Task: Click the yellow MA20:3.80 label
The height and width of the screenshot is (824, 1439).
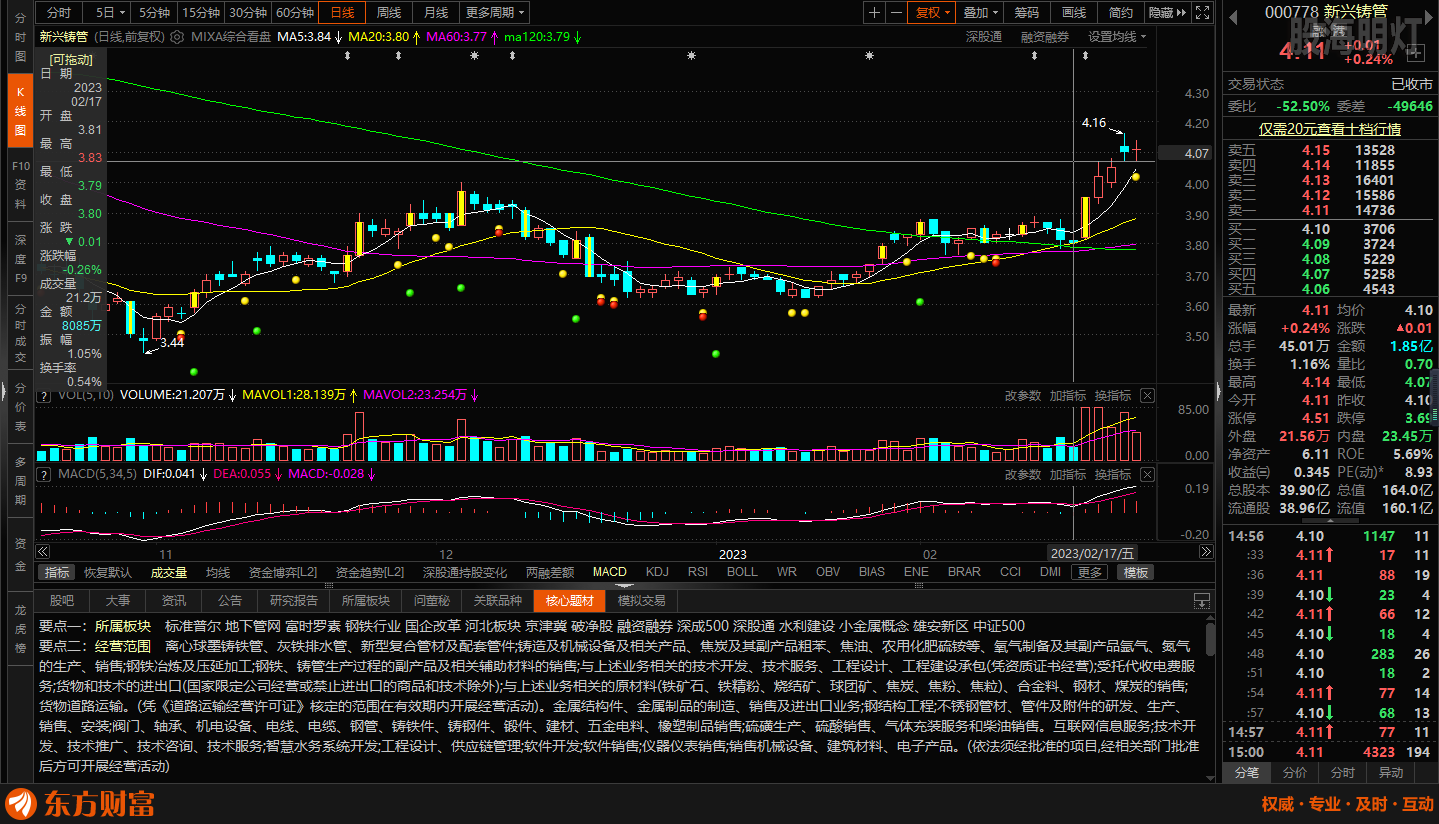Action: tap(378, 36)
